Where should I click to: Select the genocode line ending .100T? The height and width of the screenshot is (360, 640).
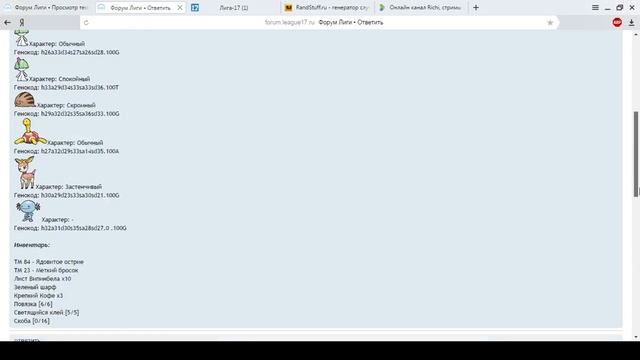click(x=67, y=87)
